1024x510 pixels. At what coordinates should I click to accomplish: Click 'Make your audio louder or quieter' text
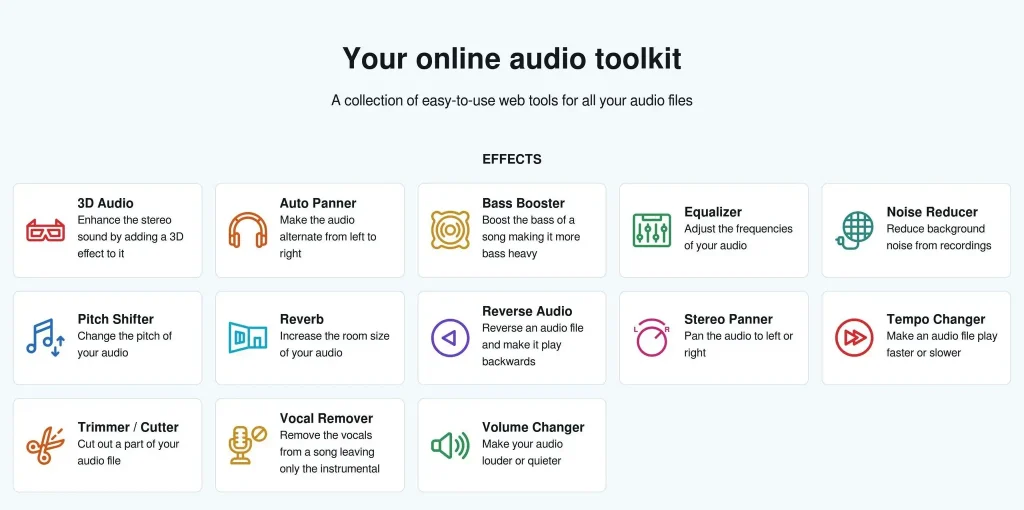[x=522, y=452]
